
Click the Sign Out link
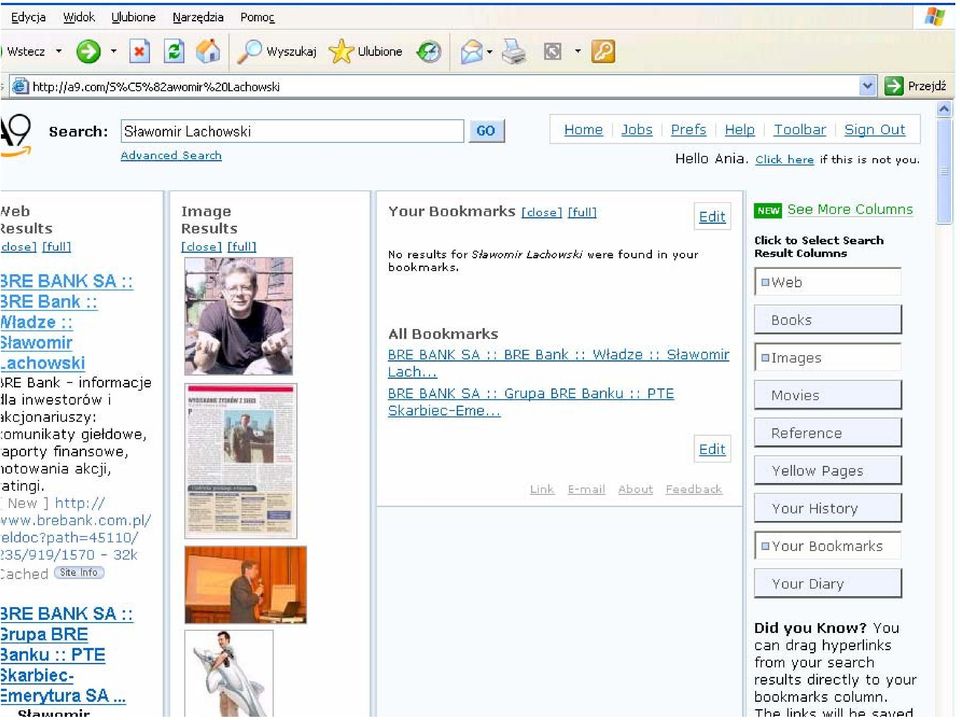(x=874, y=130)
